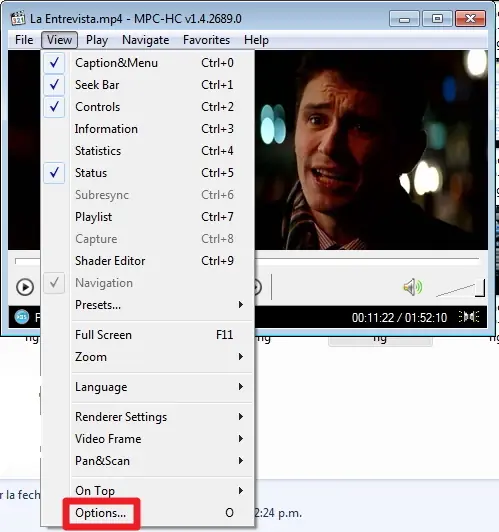Mute audio with the speaker icon
499x532 pixels.
tap(412, 287)
